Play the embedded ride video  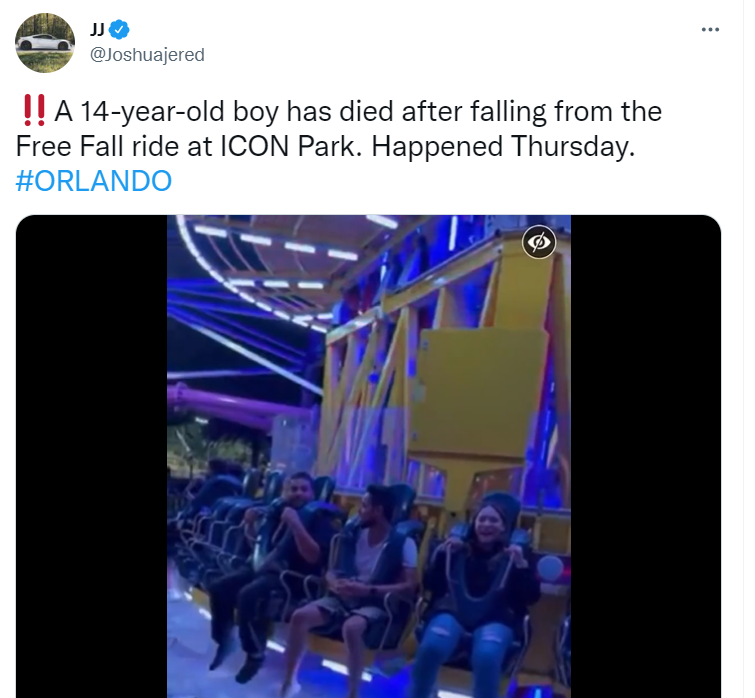tap(368, 456)
